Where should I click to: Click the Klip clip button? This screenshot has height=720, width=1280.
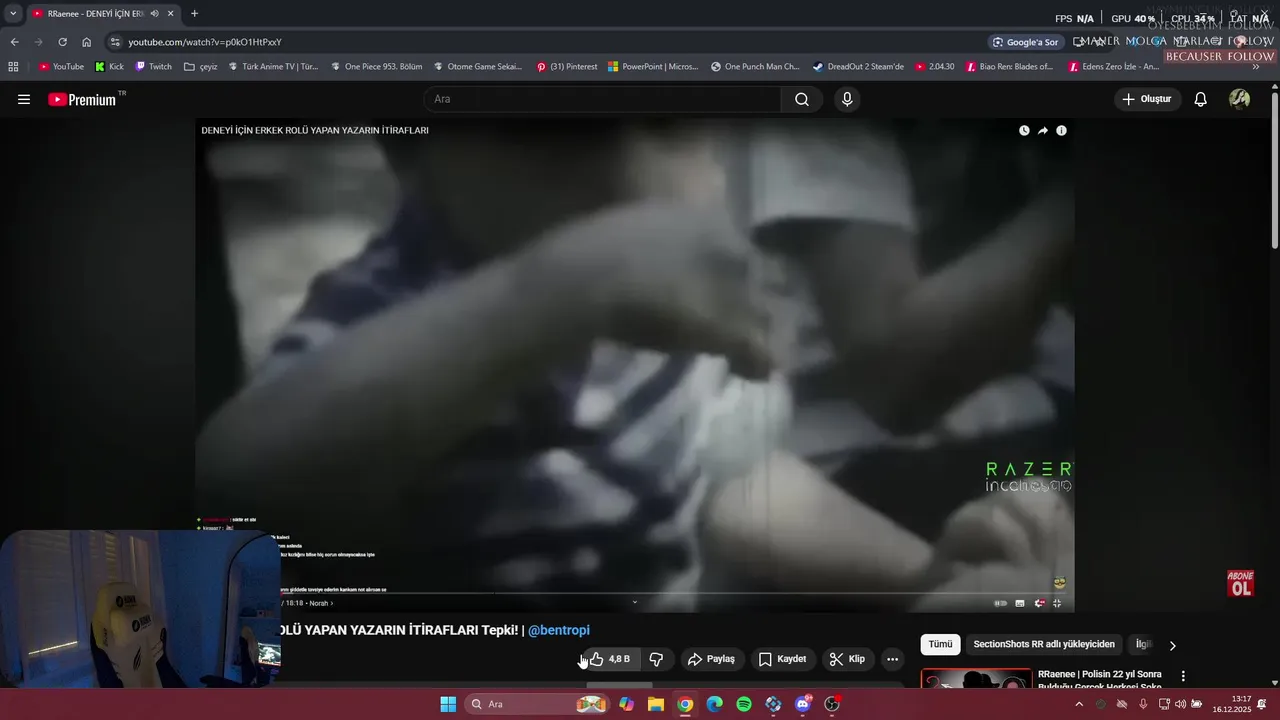848,659
